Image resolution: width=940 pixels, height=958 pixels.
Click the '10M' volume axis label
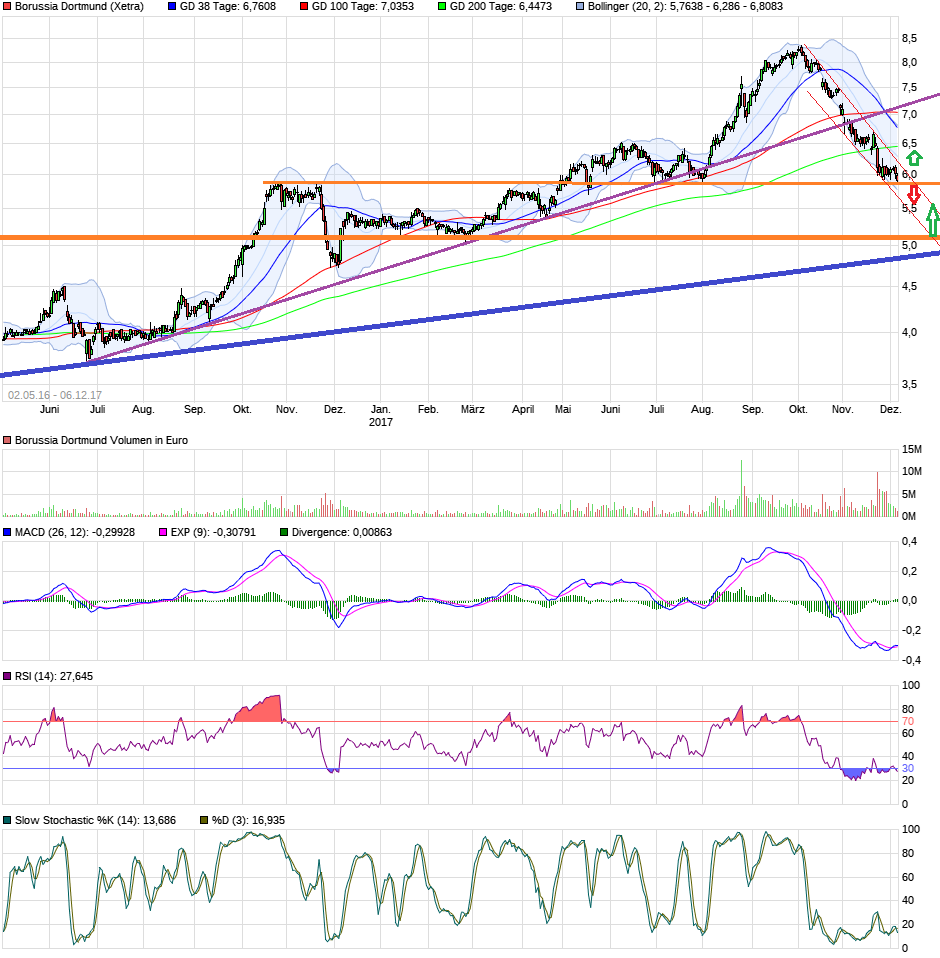pos(912,472)
